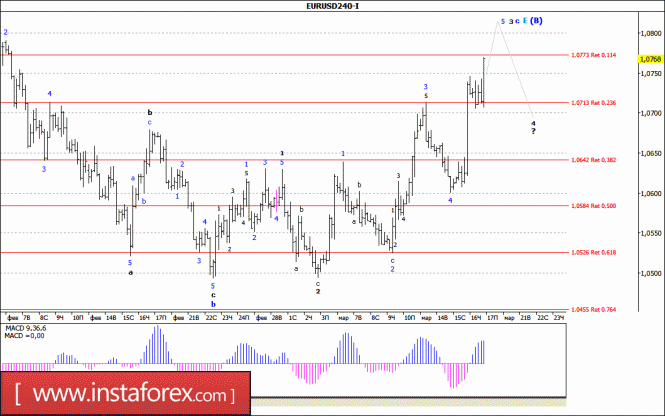665x416 pixels.
Task: Click the 1,0800 price axis label
Action: point(651,33)
